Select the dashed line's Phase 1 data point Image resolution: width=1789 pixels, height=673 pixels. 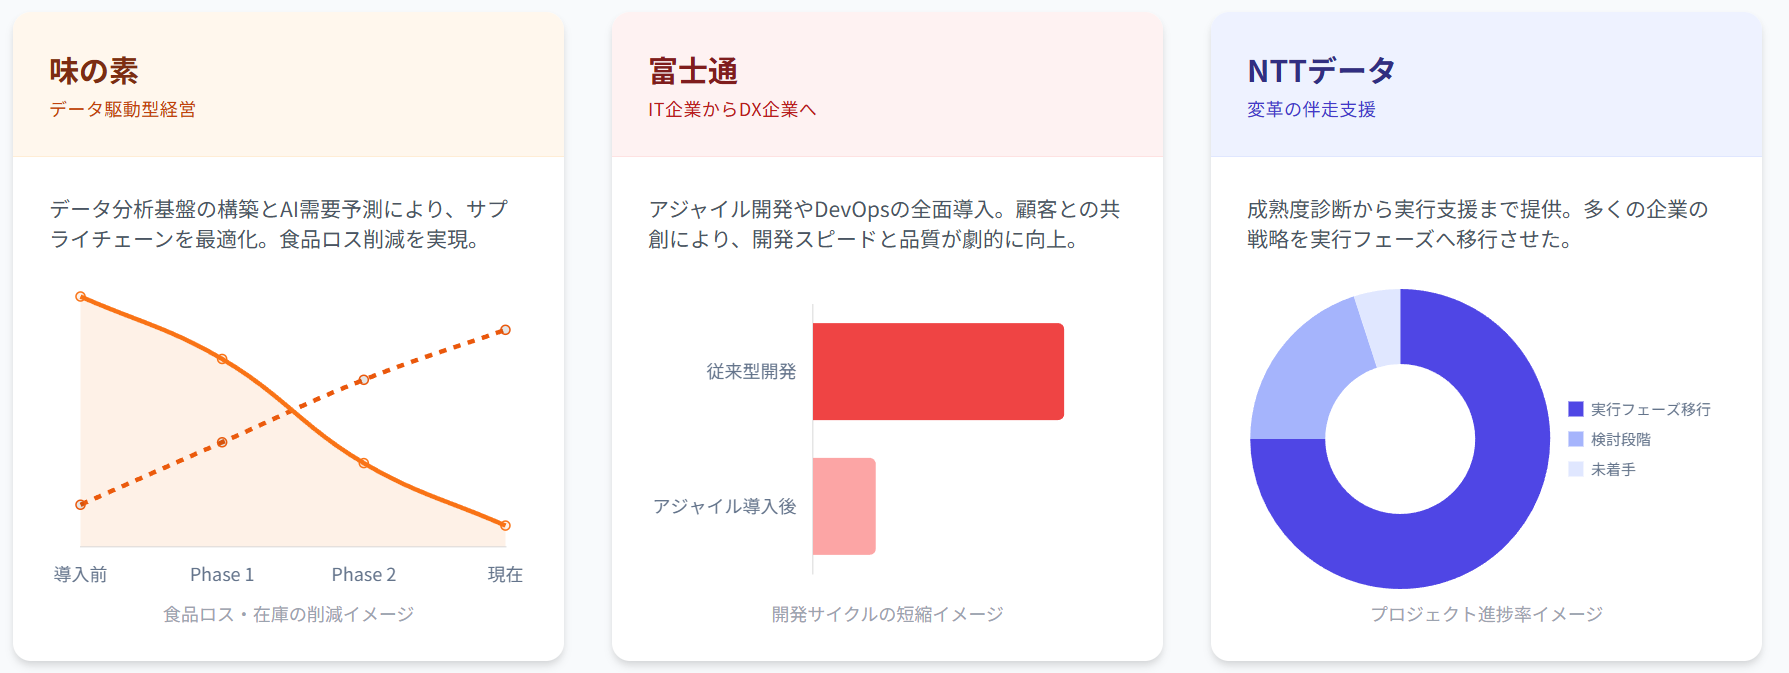(222, 442)
